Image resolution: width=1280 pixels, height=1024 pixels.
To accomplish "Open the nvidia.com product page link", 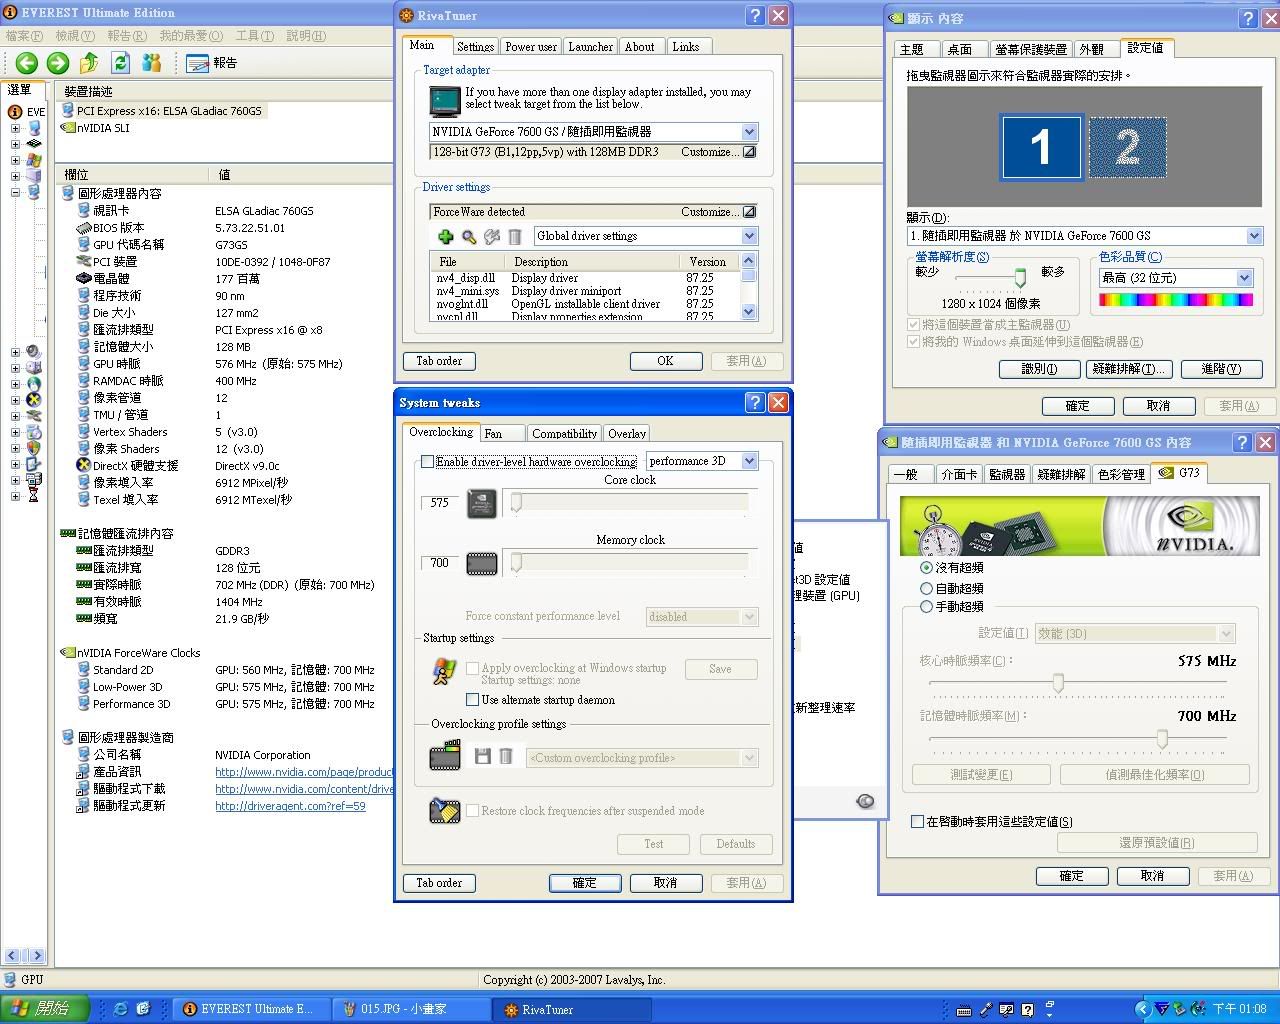I will [x=304, y=772].
